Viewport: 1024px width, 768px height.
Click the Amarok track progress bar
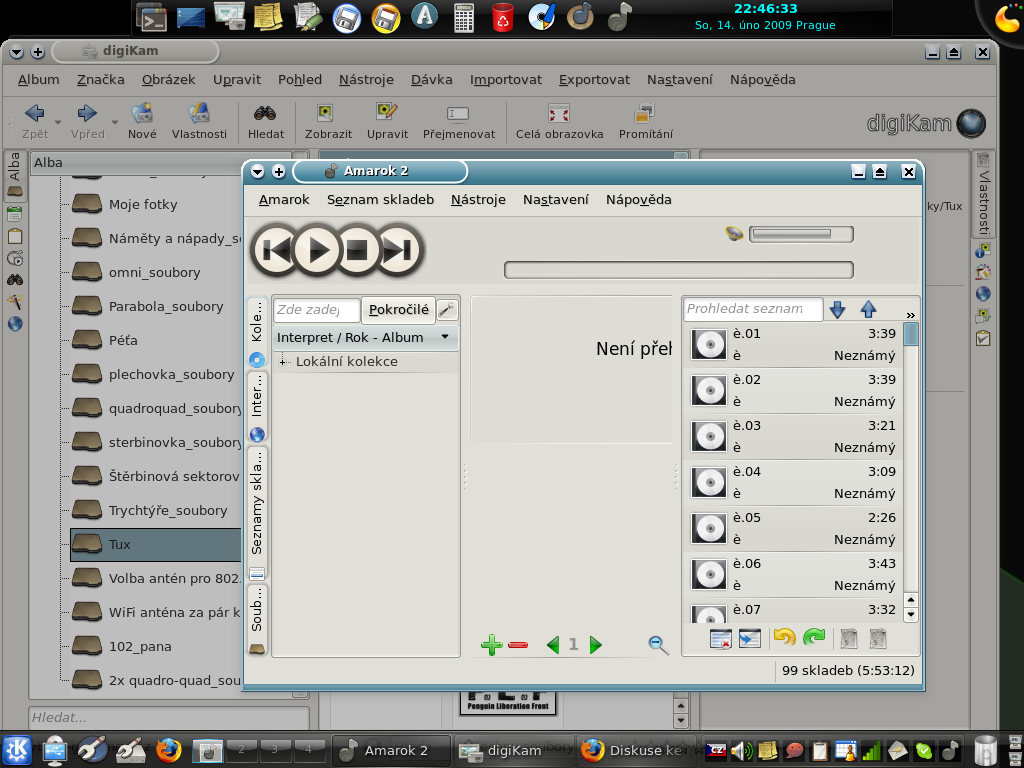(679, 270)
